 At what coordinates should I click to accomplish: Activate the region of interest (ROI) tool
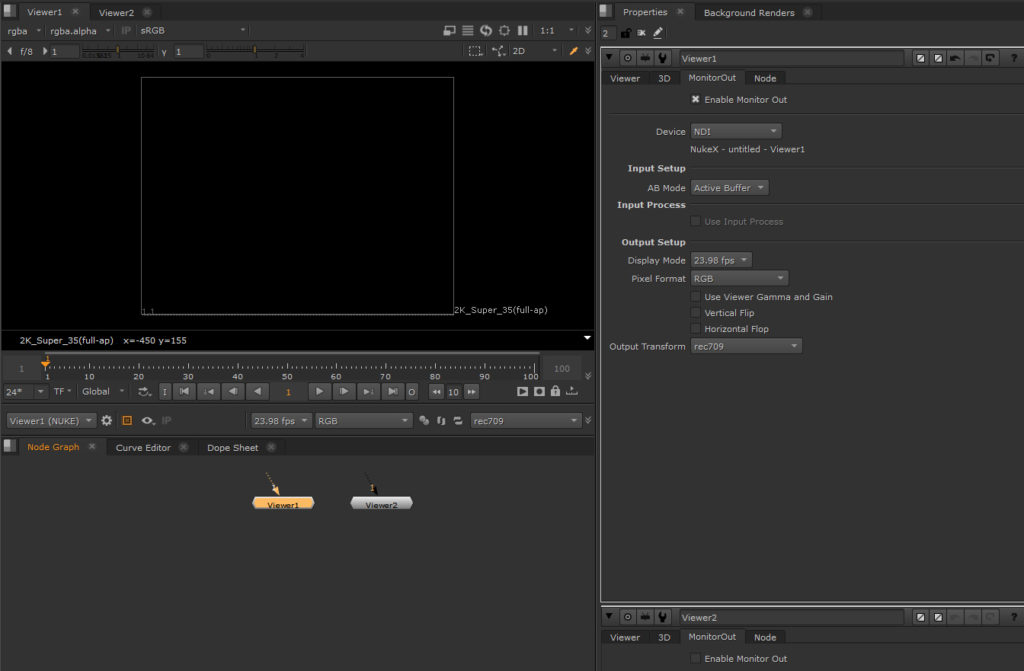click(474, 50)
